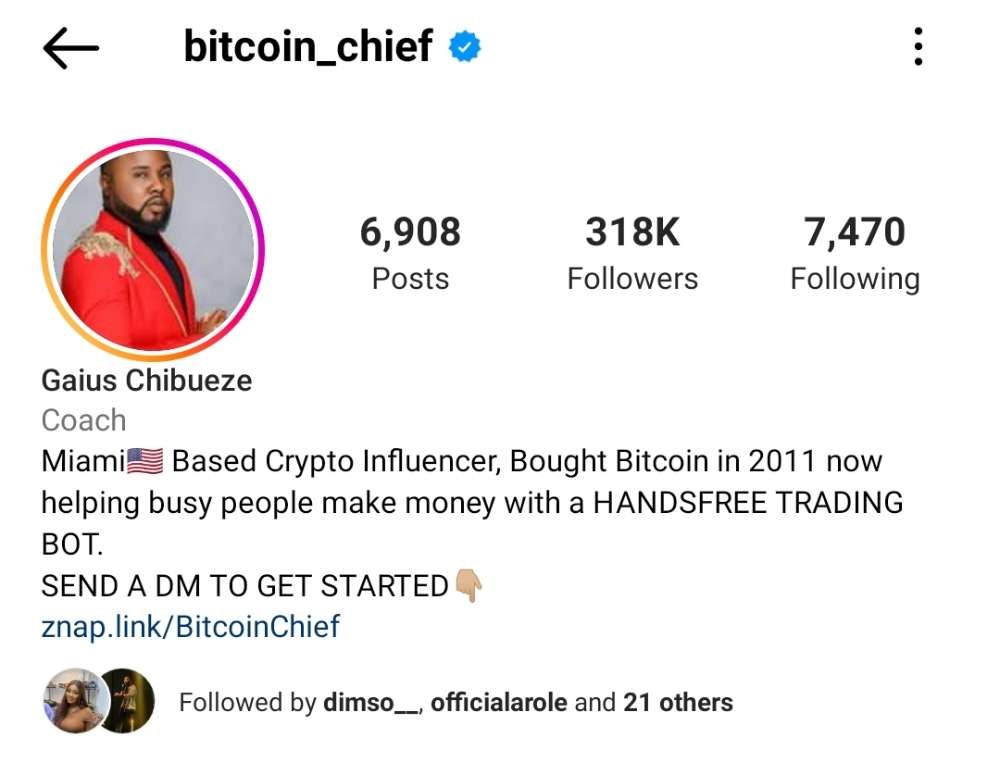This screenshot has height=759, width=1000.
Task: Tap the blue verified badge
Action: pyautogui.click(x=465, y=47)
